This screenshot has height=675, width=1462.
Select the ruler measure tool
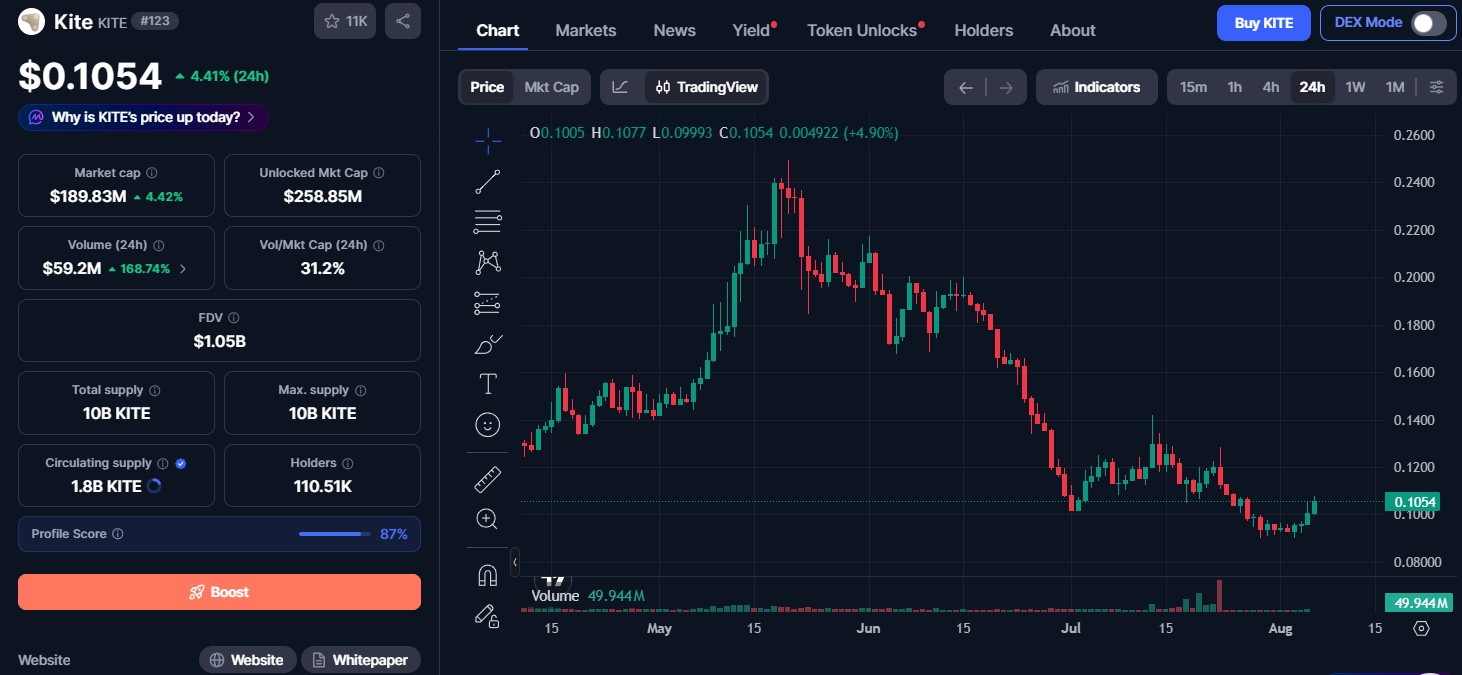click(488, 479)
